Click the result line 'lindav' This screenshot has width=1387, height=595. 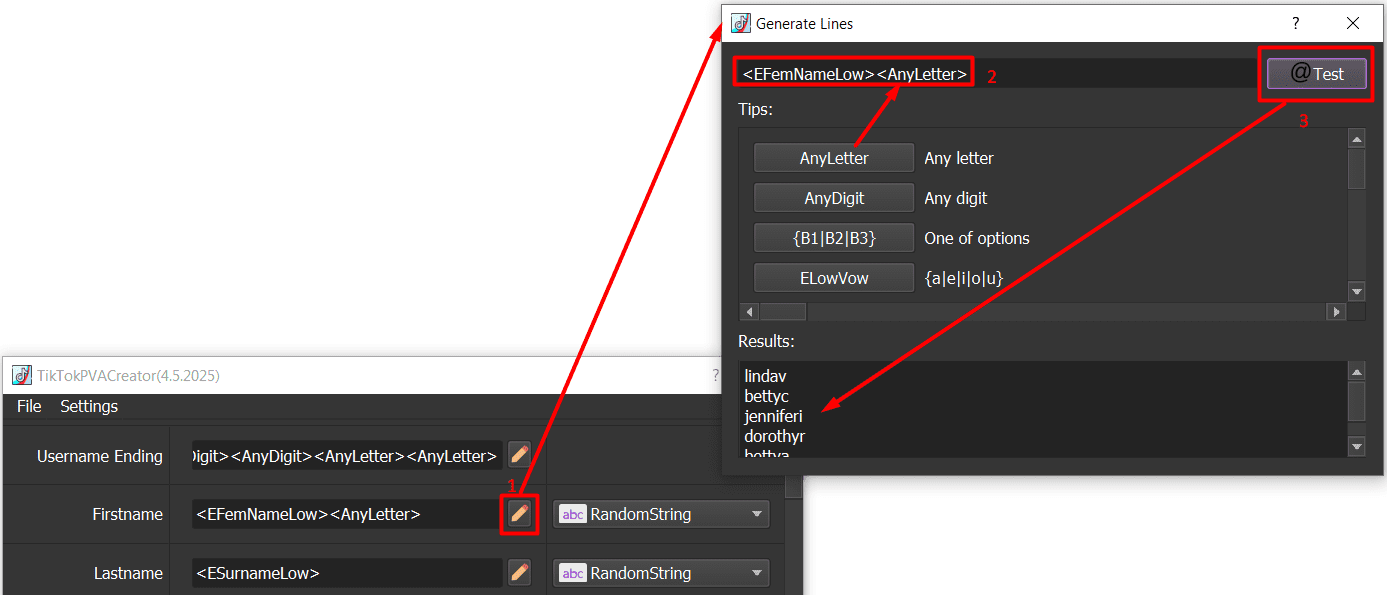click(x=765, y=376)
